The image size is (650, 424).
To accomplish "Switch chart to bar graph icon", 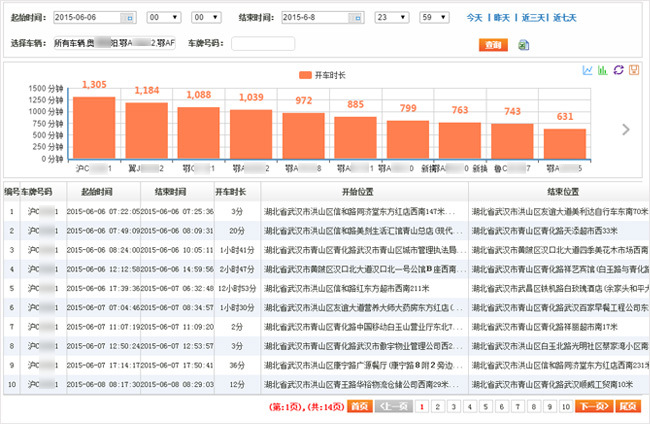I will click(x=602, y=70).
